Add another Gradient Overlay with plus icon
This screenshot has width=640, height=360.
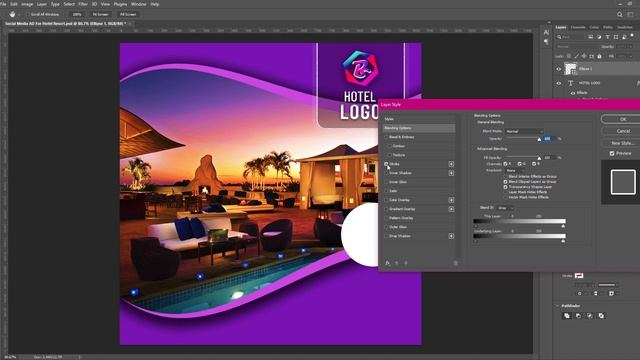451,209
